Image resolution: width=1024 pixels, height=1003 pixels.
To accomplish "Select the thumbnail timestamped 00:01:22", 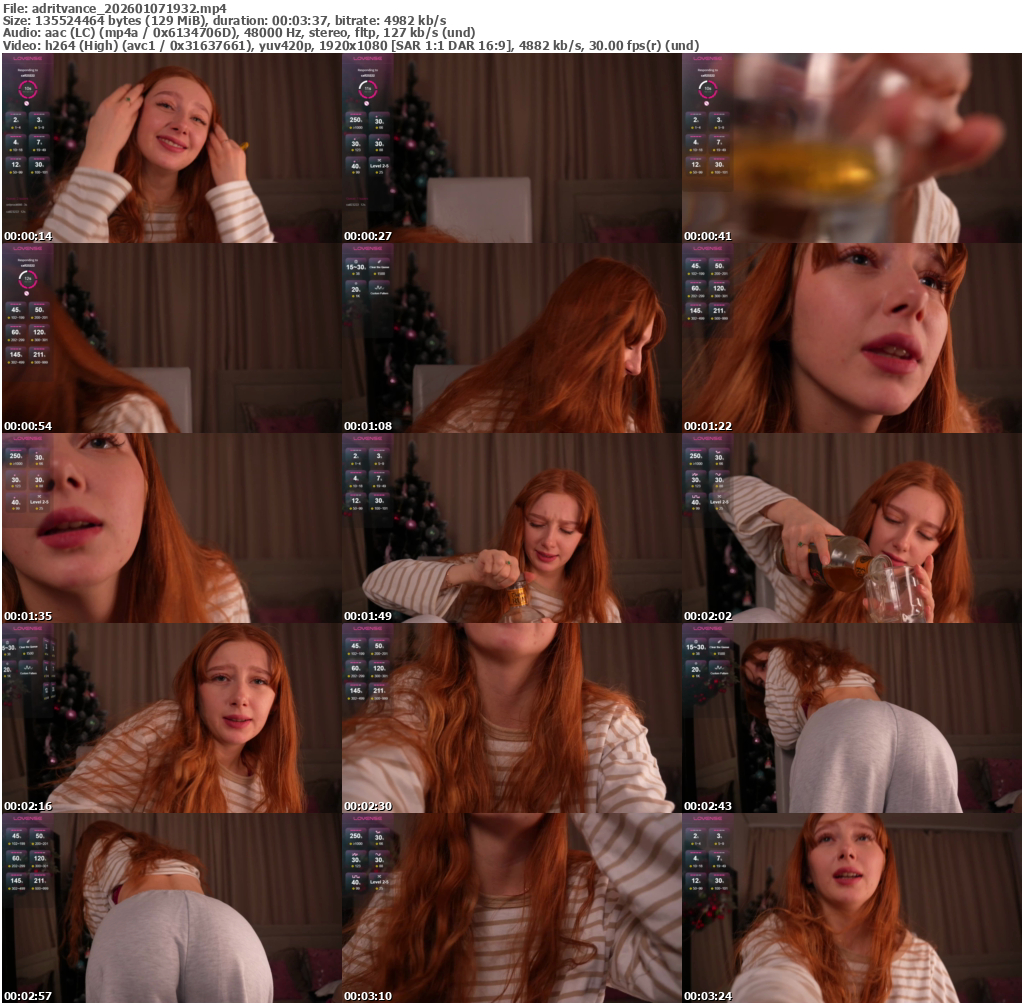I will pyautogui.click(x=852, y=338).
